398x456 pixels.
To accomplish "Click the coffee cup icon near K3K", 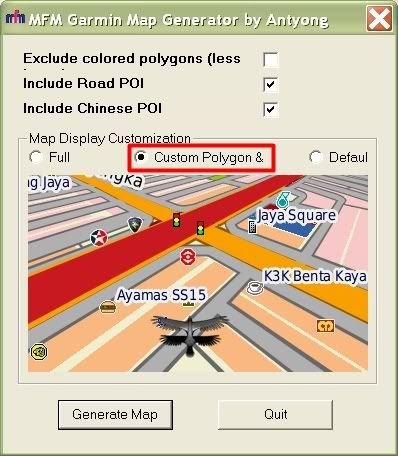I will (255, 287).
